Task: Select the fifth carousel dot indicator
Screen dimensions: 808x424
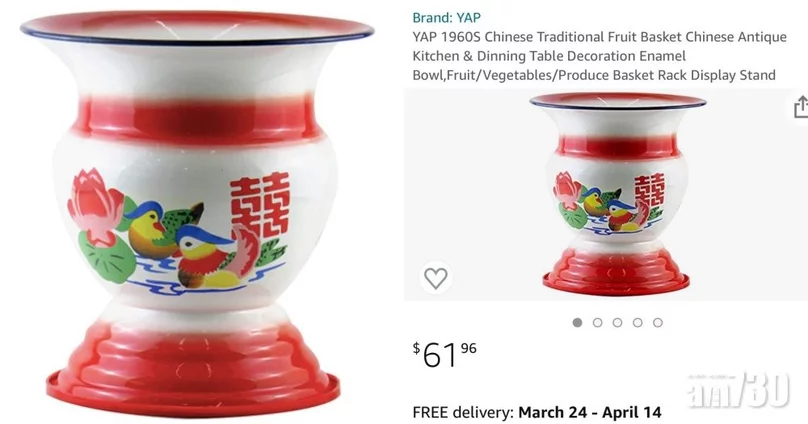Action: pos(658,323)
